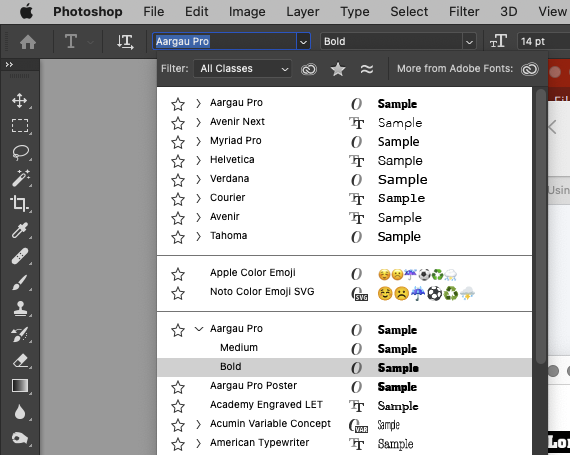The image size is (570, 455).
Task: Click the Aargau Pro font name field
Action: coord(224,41)
